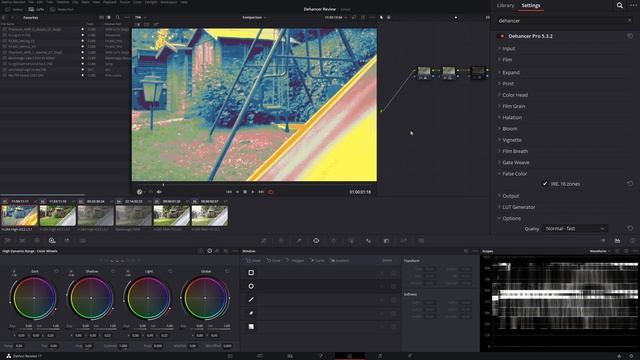Open the Comparison viewer dropdown

pos(254,18)
